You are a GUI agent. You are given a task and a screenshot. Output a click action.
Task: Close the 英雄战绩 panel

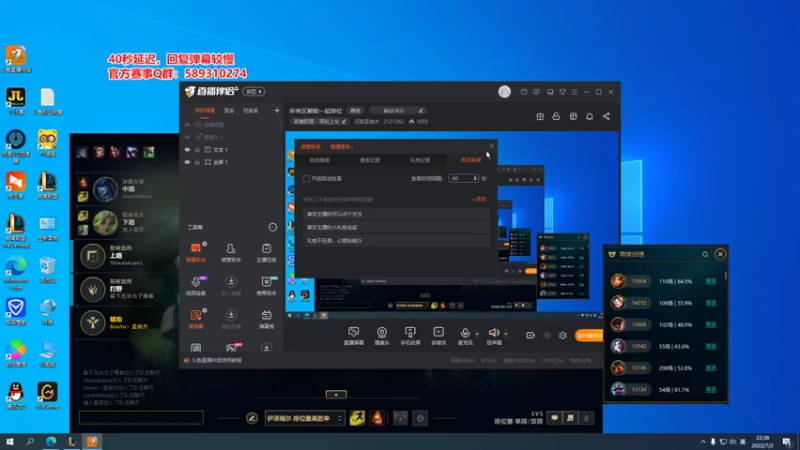point(720,254)
